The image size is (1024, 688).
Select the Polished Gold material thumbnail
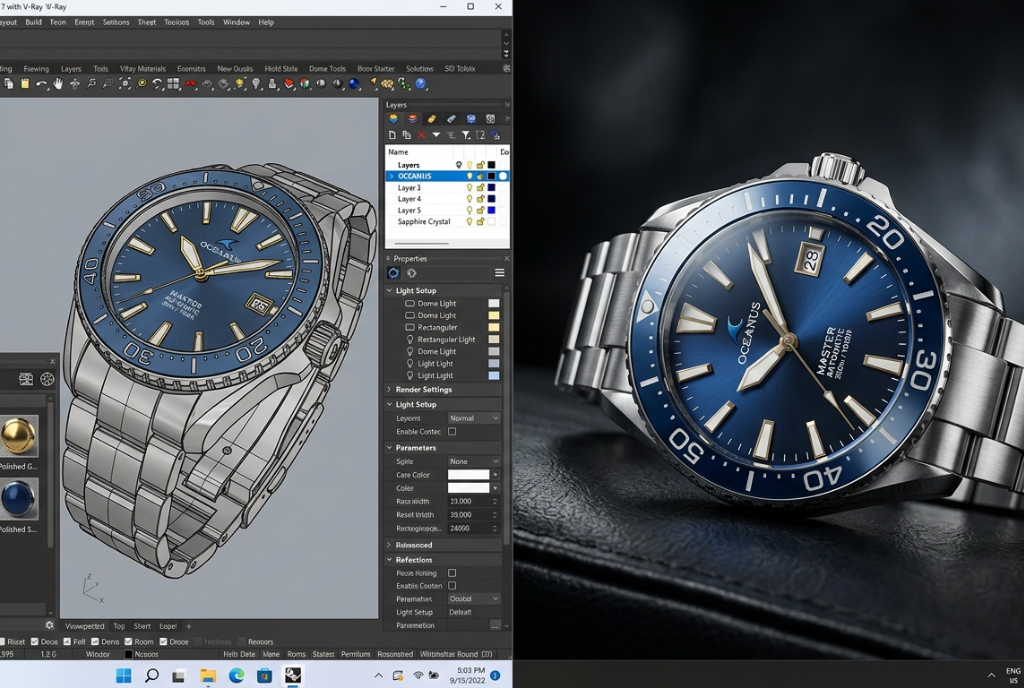[19, 436]
